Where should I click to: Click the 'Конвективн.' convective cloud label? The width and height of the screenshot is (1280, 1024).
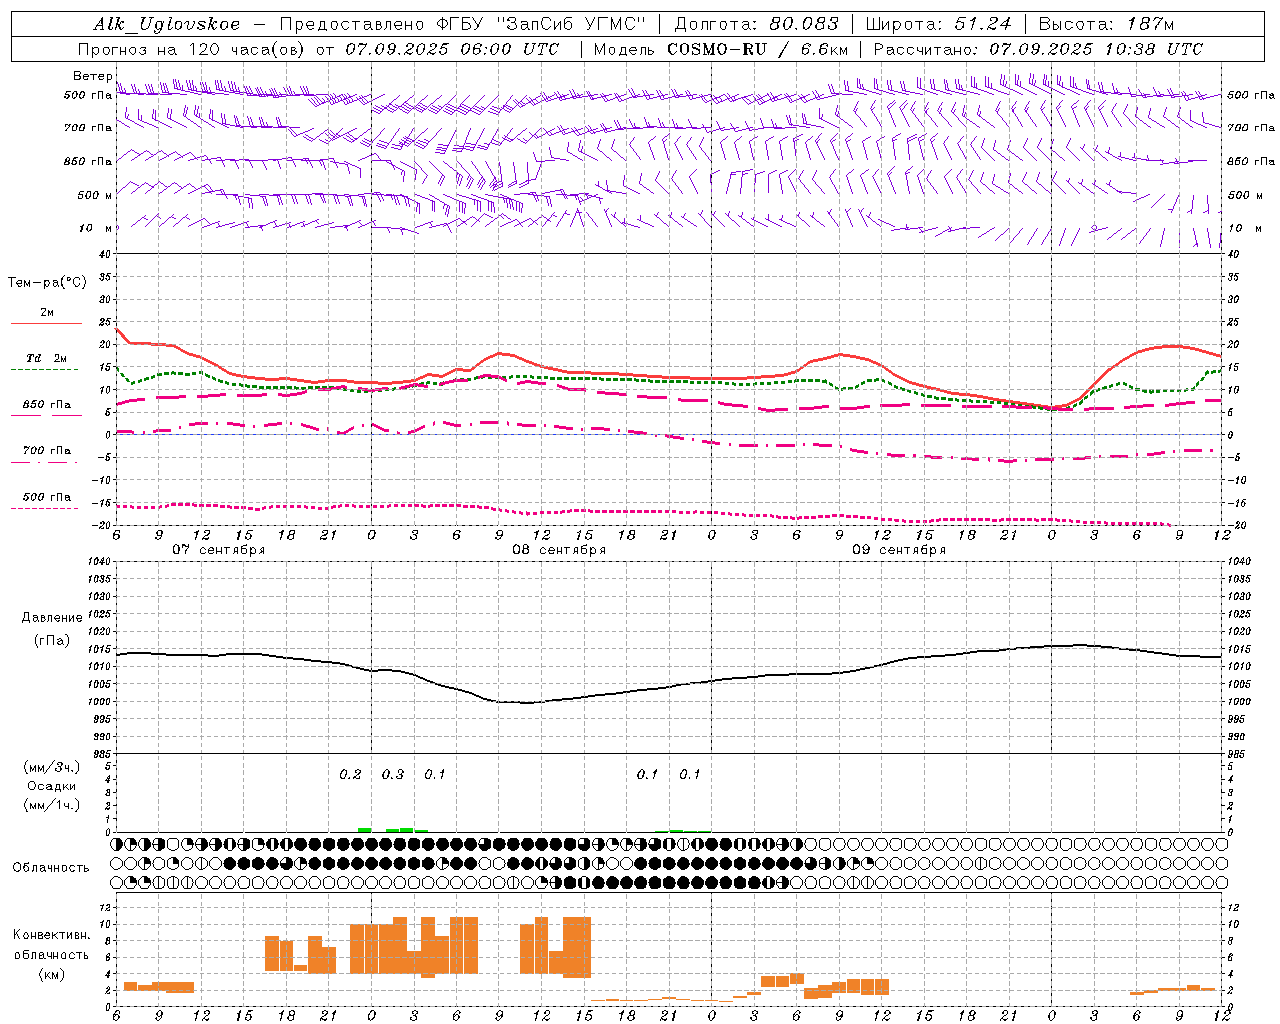52,935
